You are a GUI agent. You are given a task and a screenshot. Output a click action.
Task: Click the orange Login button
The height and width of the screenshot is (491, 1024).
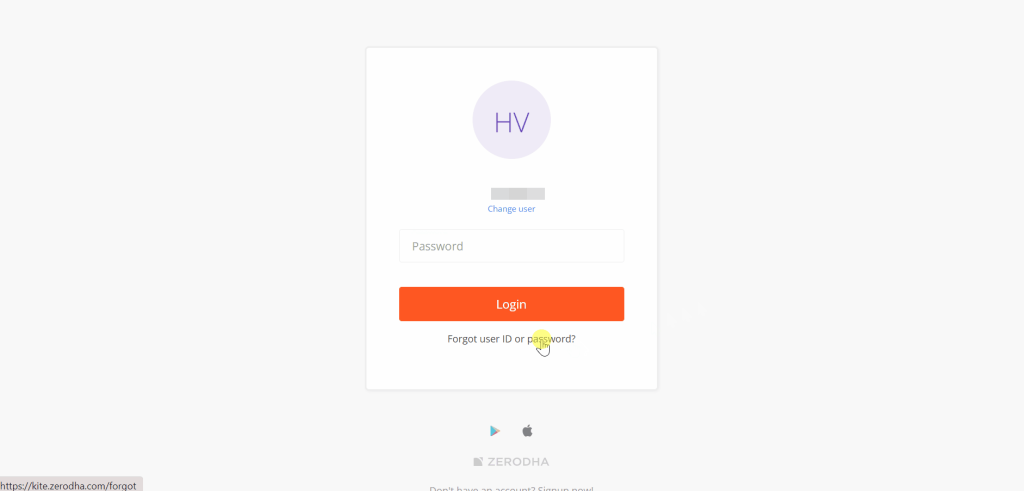point(511,304)
